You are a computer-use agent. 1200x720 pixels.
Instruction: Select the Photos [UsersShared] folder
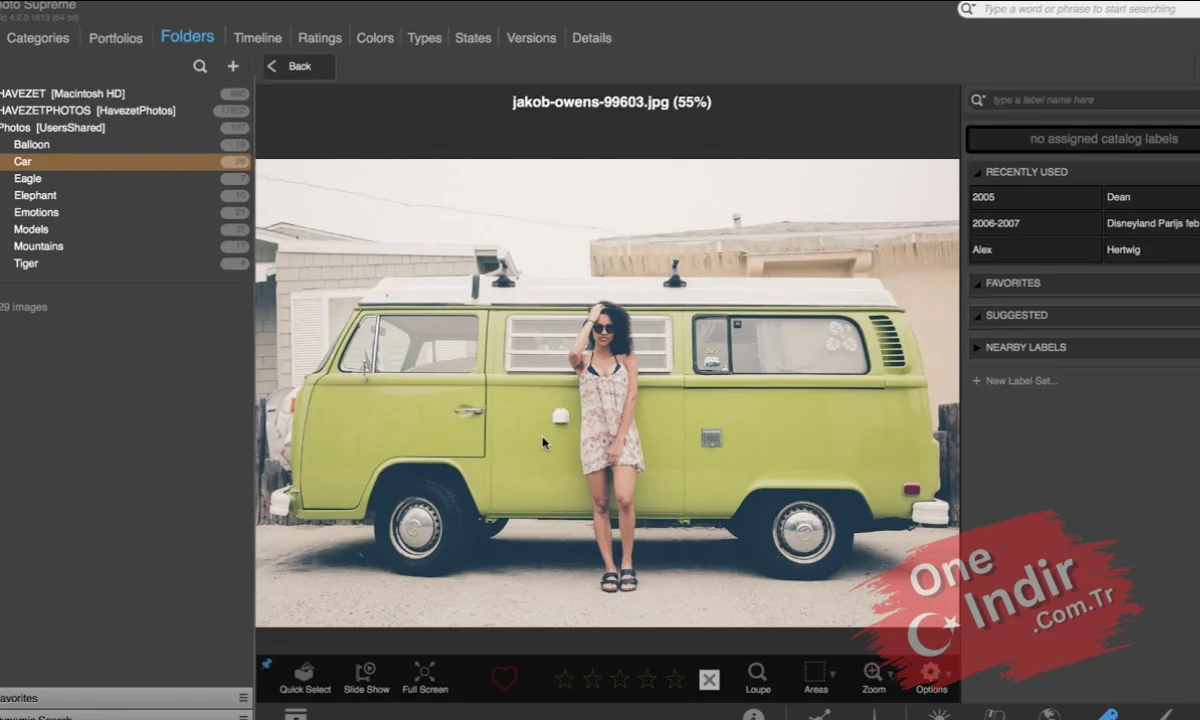click(125, 128)
